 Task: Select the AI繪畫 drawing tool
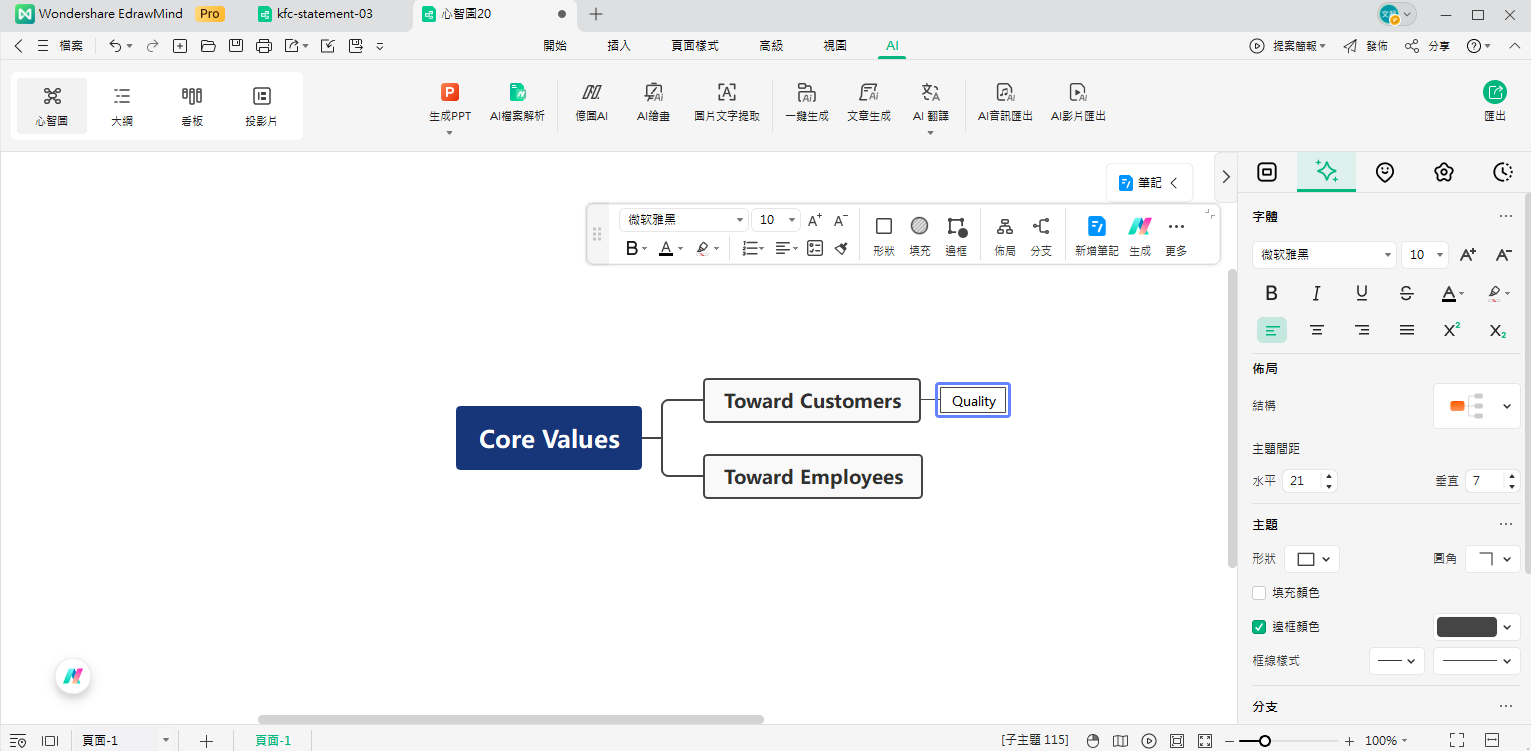click(x=653, y=93)
